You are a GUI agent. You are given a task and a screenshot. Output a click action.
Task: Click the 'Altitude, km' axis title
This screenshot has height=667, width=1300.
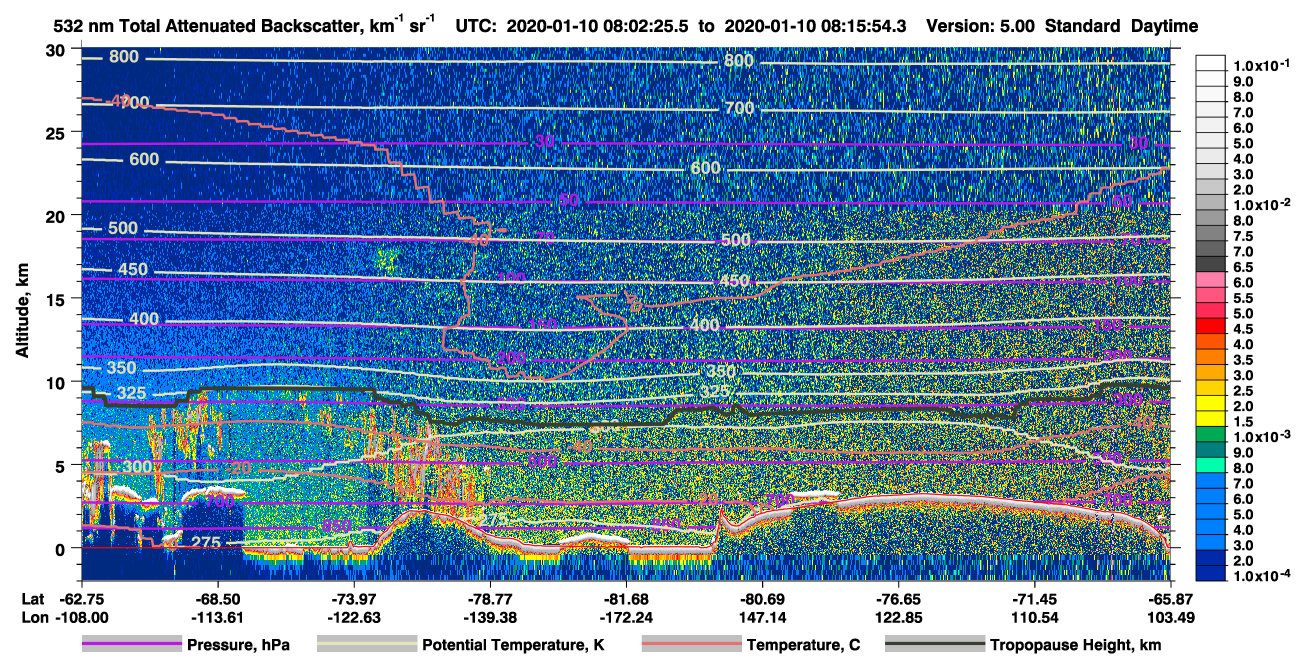click(21, 313)
